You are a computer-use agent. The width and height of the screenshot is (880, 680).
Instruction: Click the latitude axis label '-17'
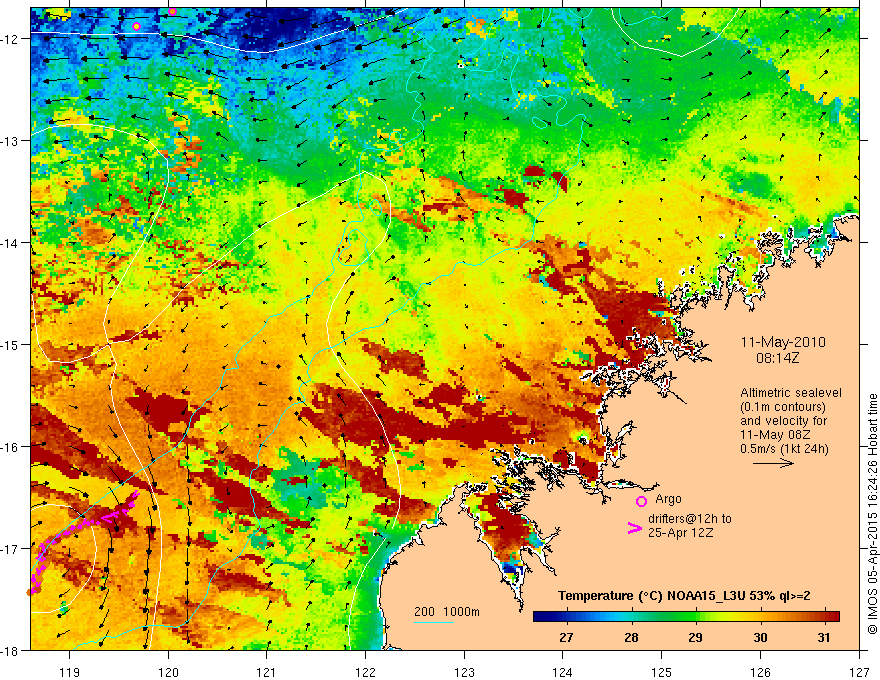point(11,549)
